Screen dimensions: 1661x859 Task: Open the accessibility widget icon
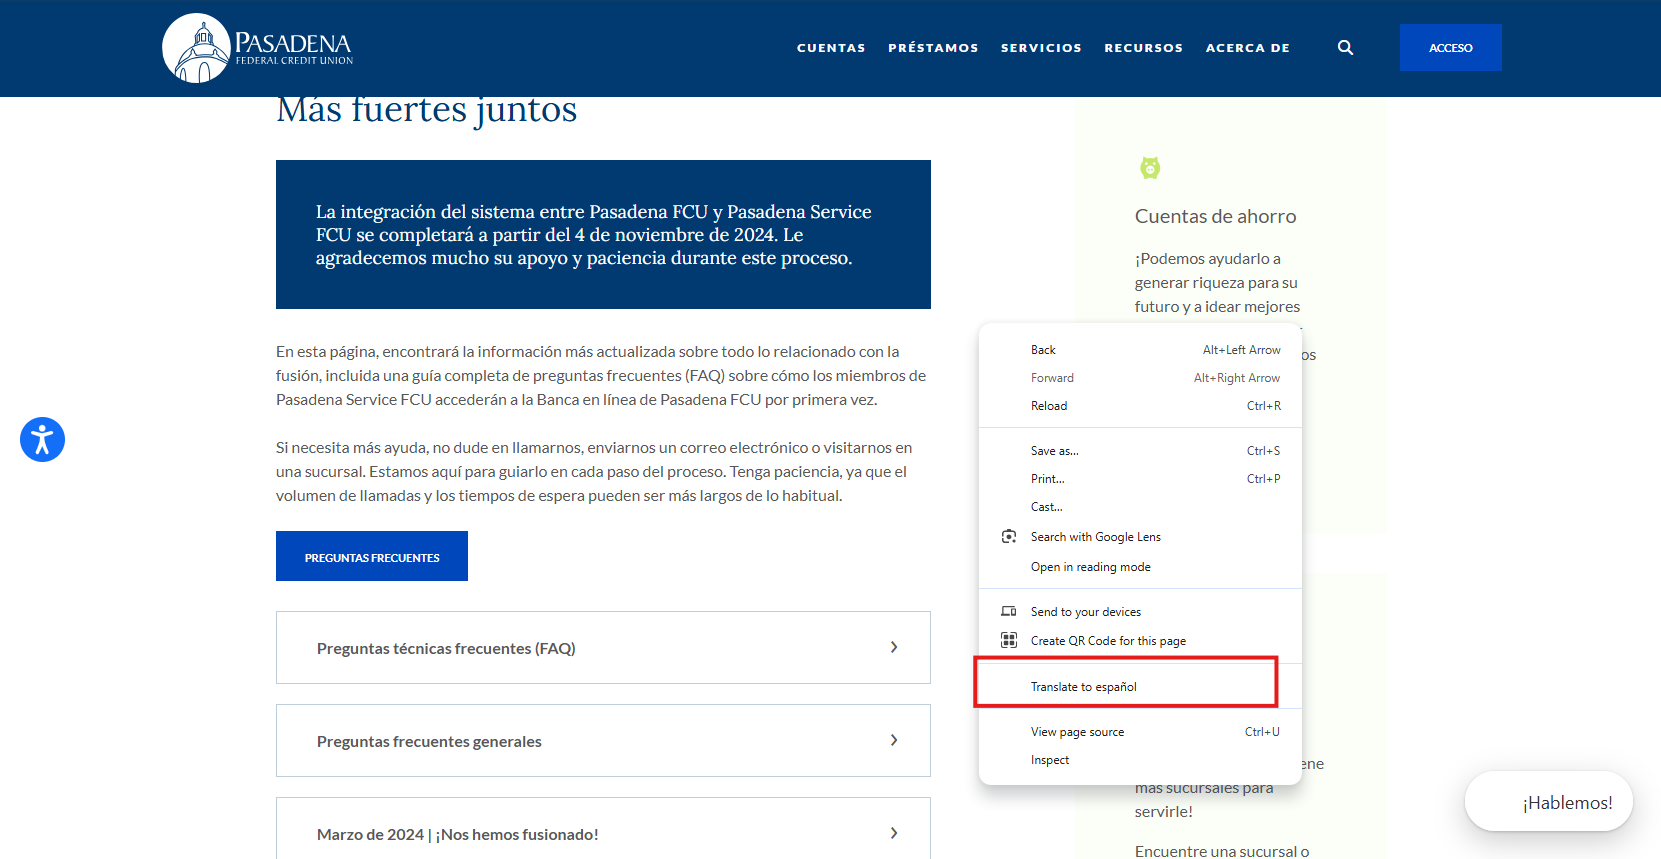(43, 440)
